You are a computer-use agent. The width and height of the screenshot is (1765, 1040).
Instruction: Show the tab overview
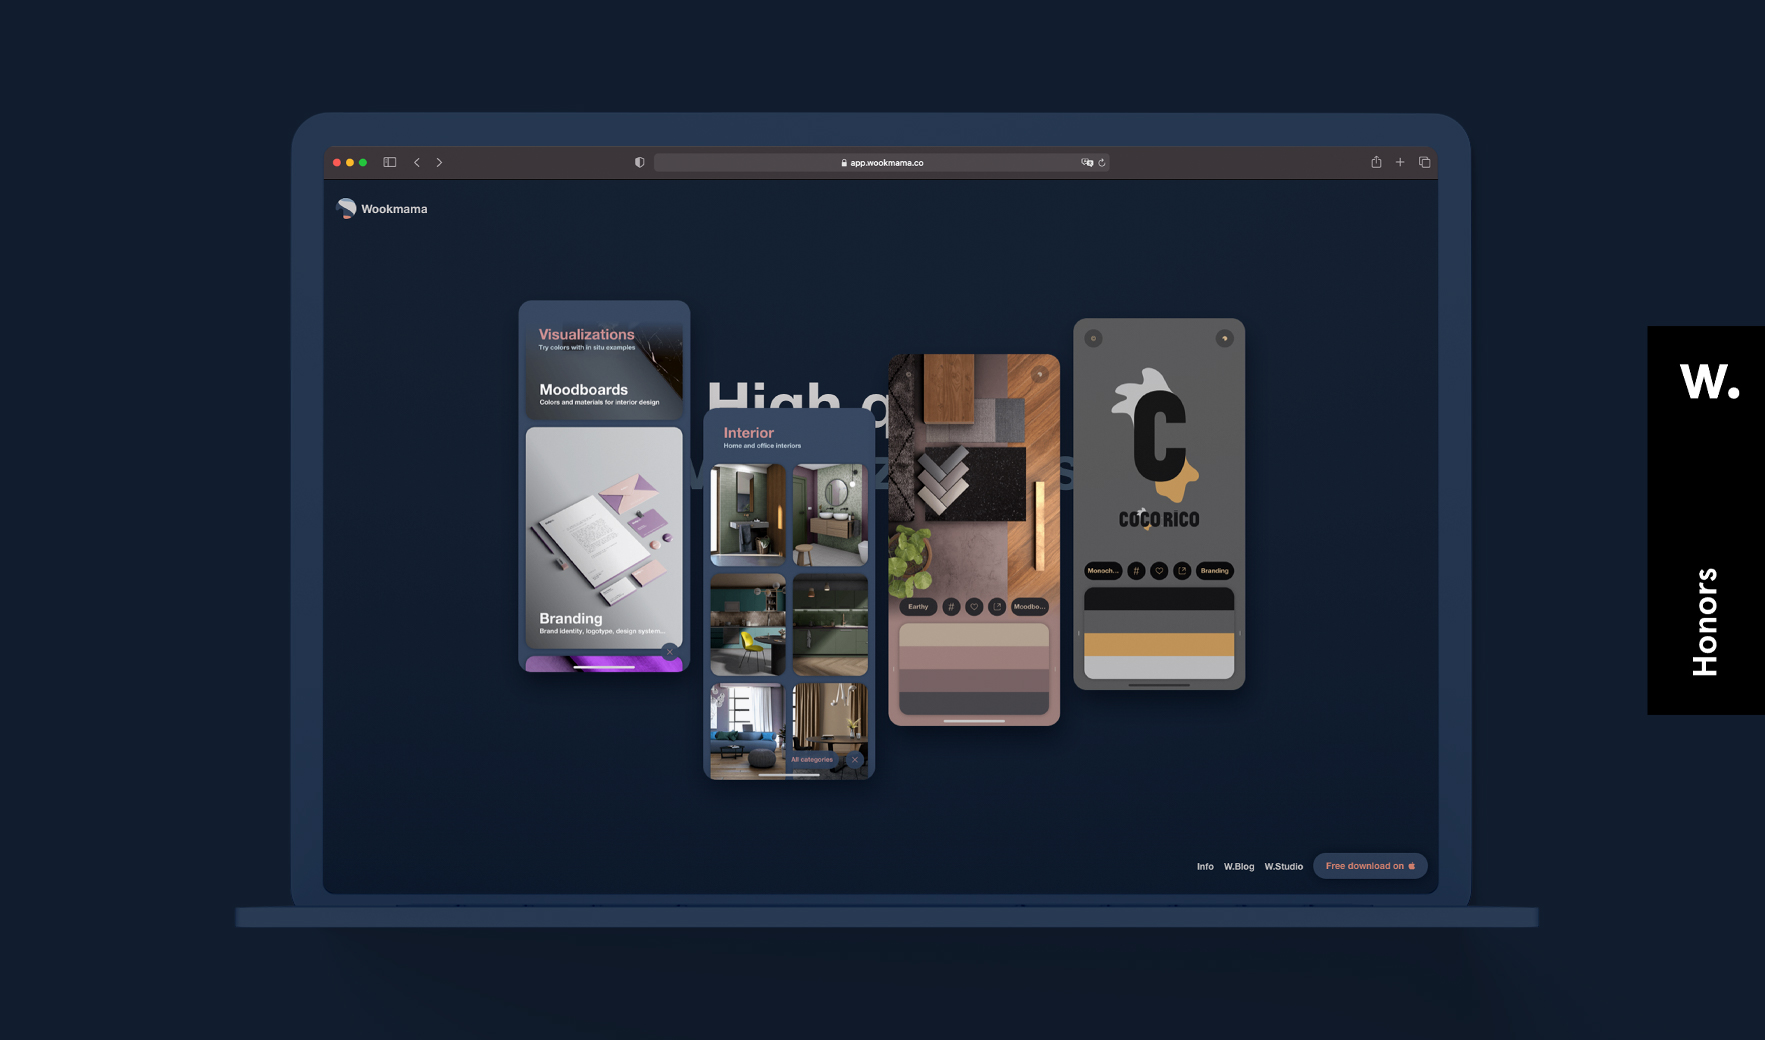(1425, 162)
